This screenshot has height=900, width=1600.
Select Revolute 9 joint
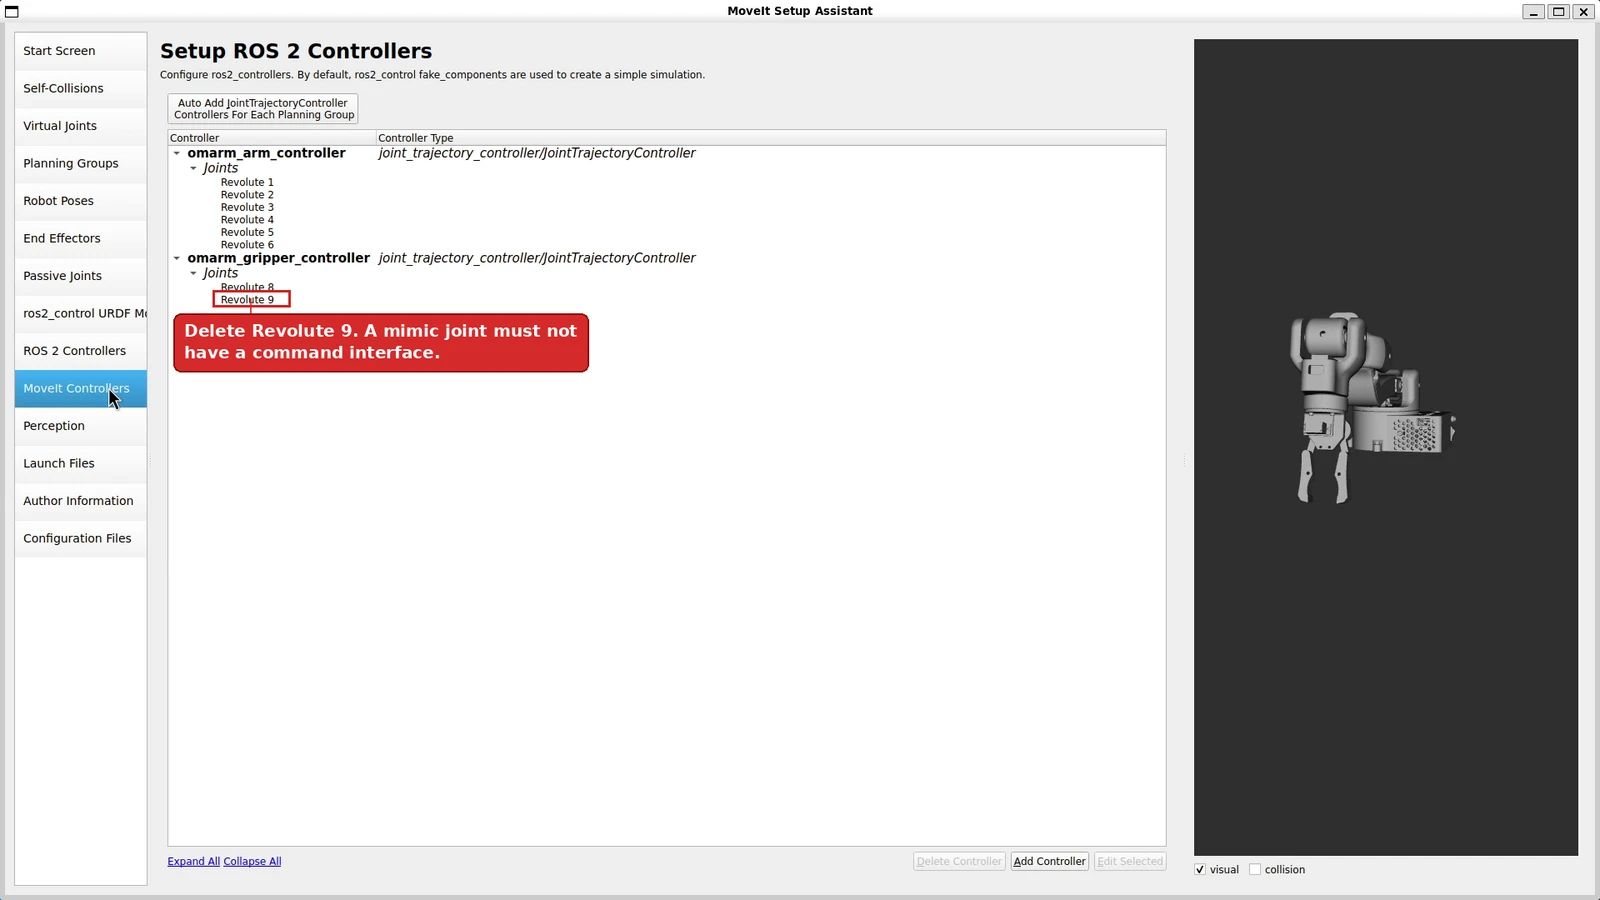click(x=247, y=300)
